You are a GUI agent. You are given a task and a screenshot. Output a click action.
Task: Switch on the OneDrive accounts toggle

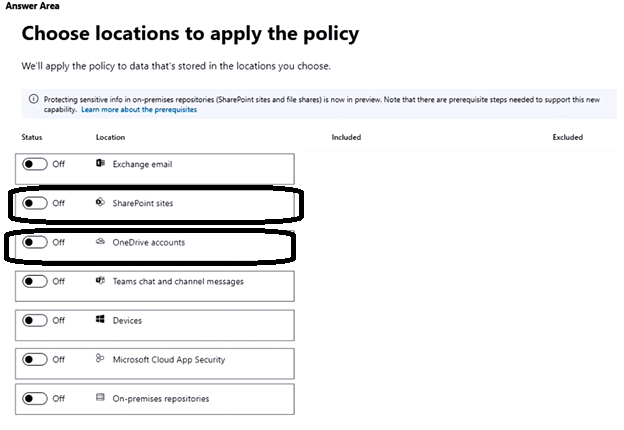pos(35,242)
